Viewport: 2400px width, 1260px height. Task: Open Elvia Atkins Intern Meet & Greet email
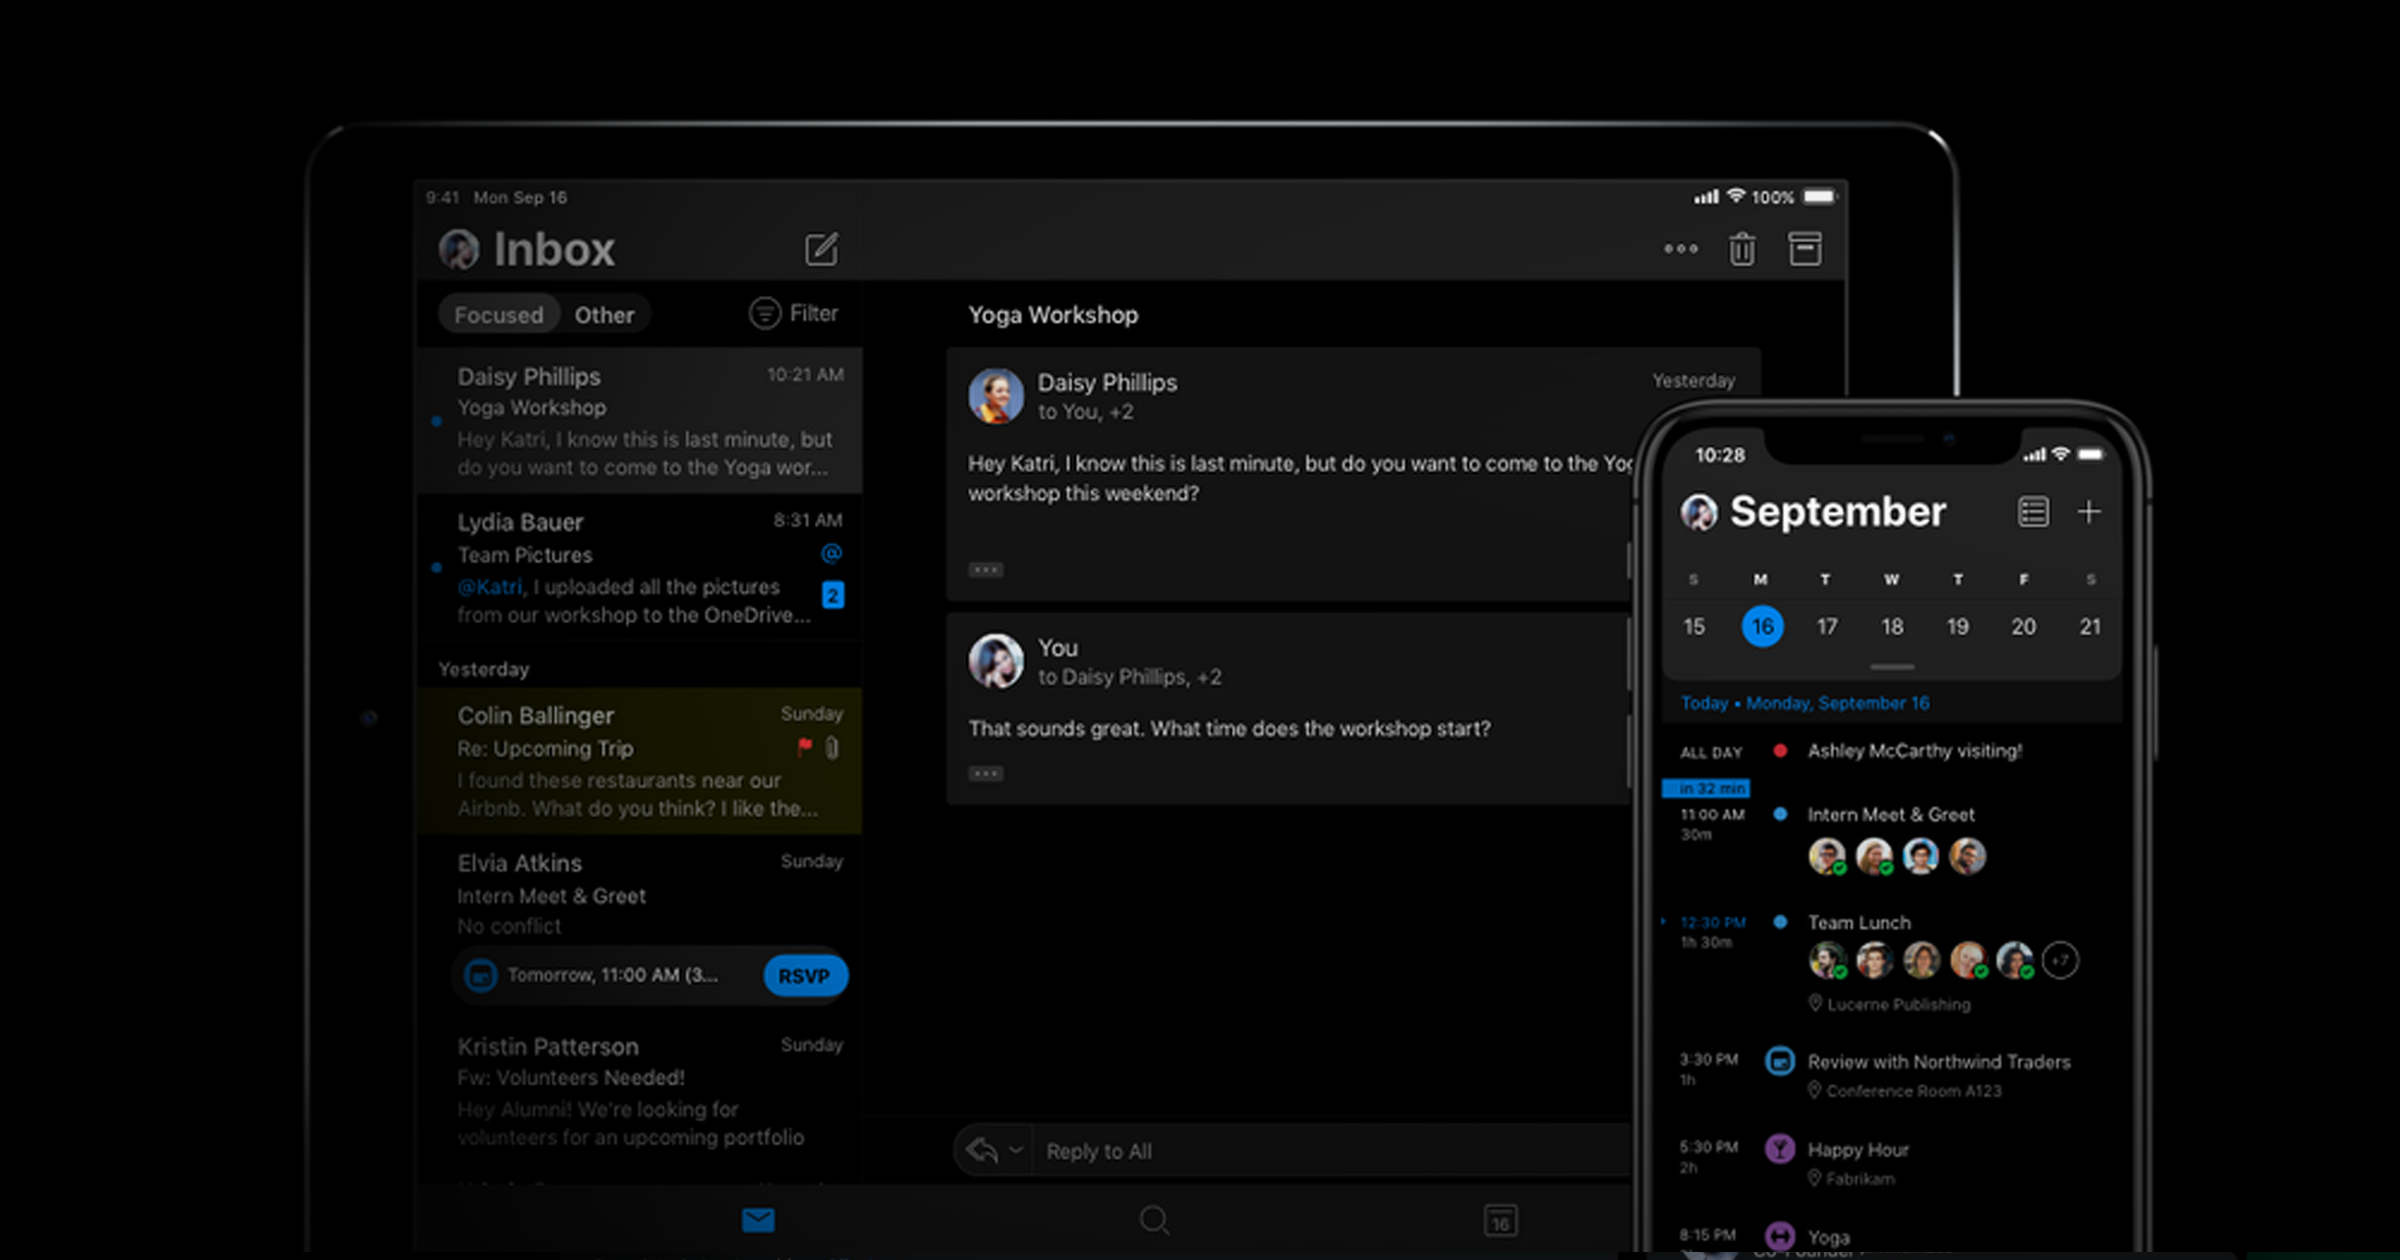(640, 922)
